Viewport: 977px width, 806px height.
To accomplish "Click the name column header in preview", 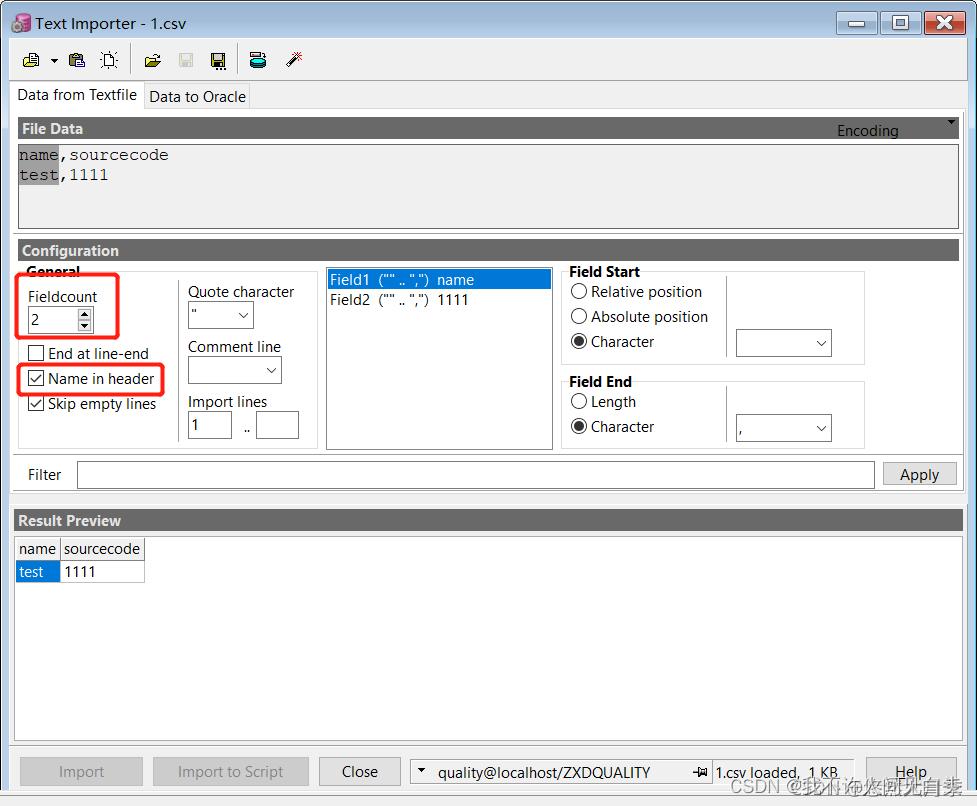I will [x=37, y=549].
